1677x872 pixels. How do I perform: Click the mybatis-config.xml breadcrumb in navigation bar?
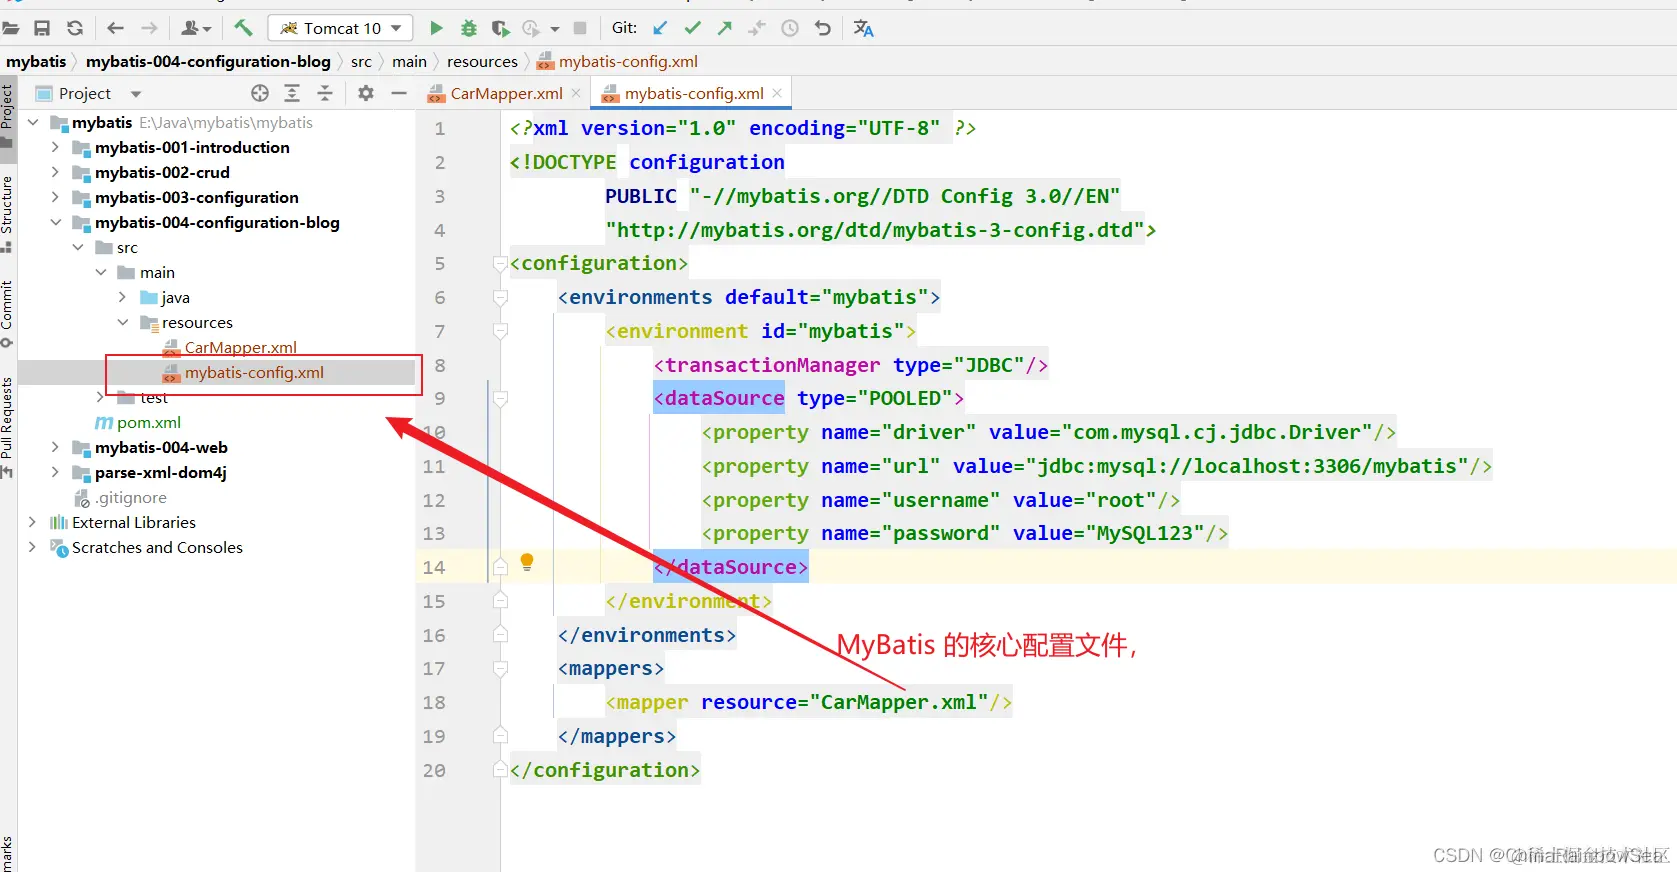(x=617, y=61)
